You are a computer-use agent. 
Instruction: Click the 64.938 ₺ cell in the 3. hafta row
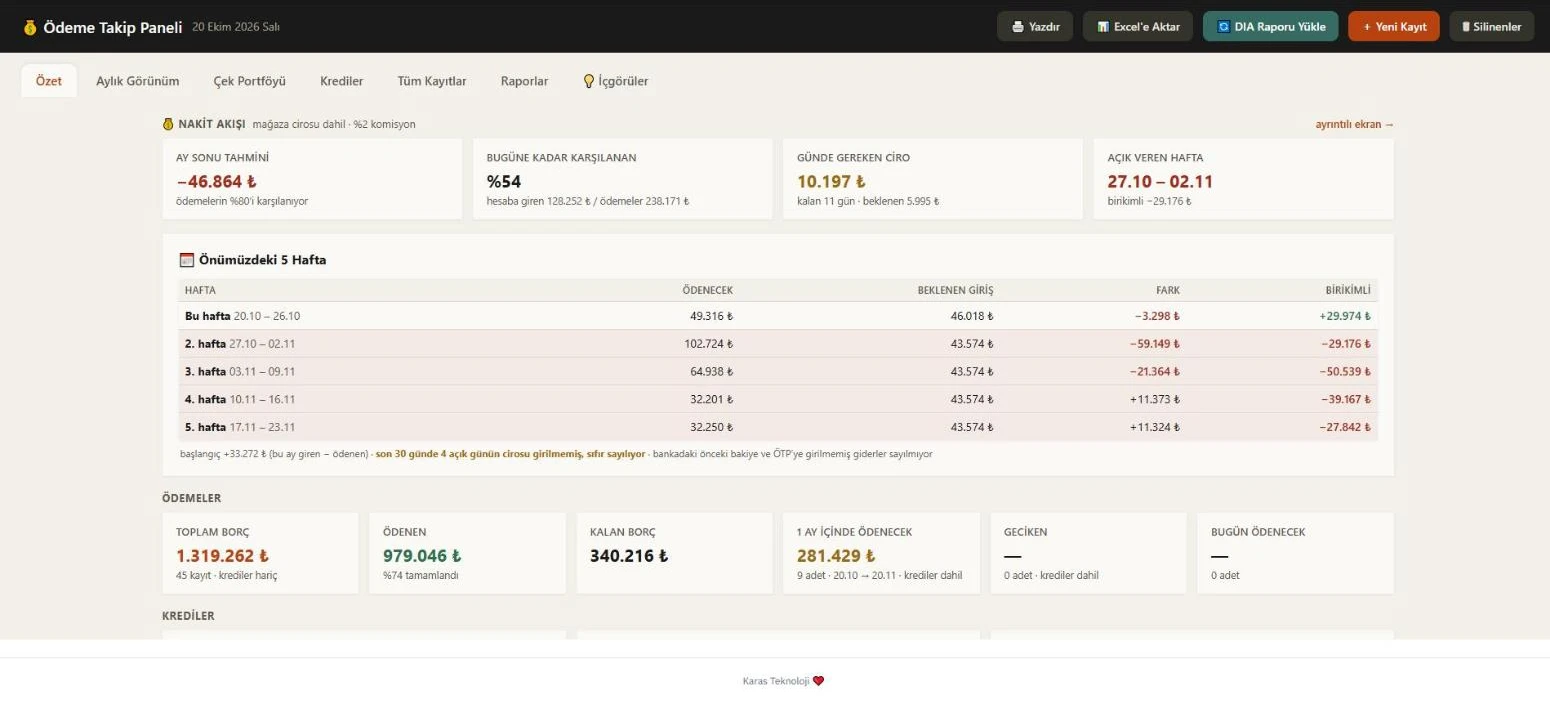click(x=711, y=372)
